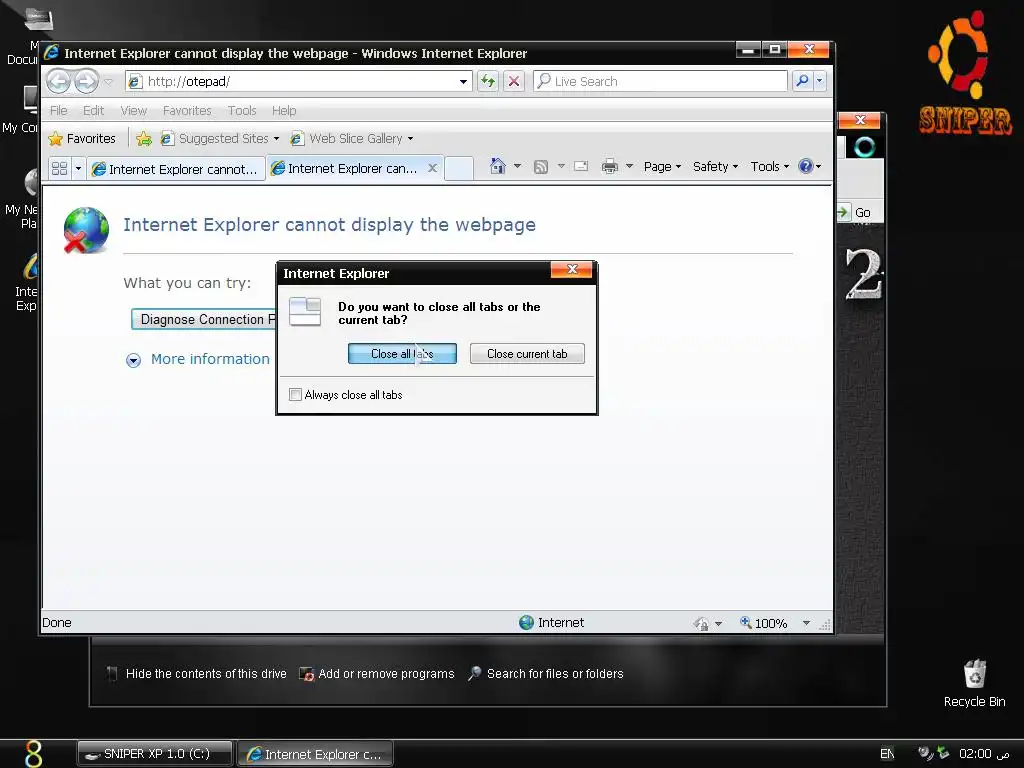
Task: Click the EN language indicator
Action: pyautogui.click(x=886, y=754)
